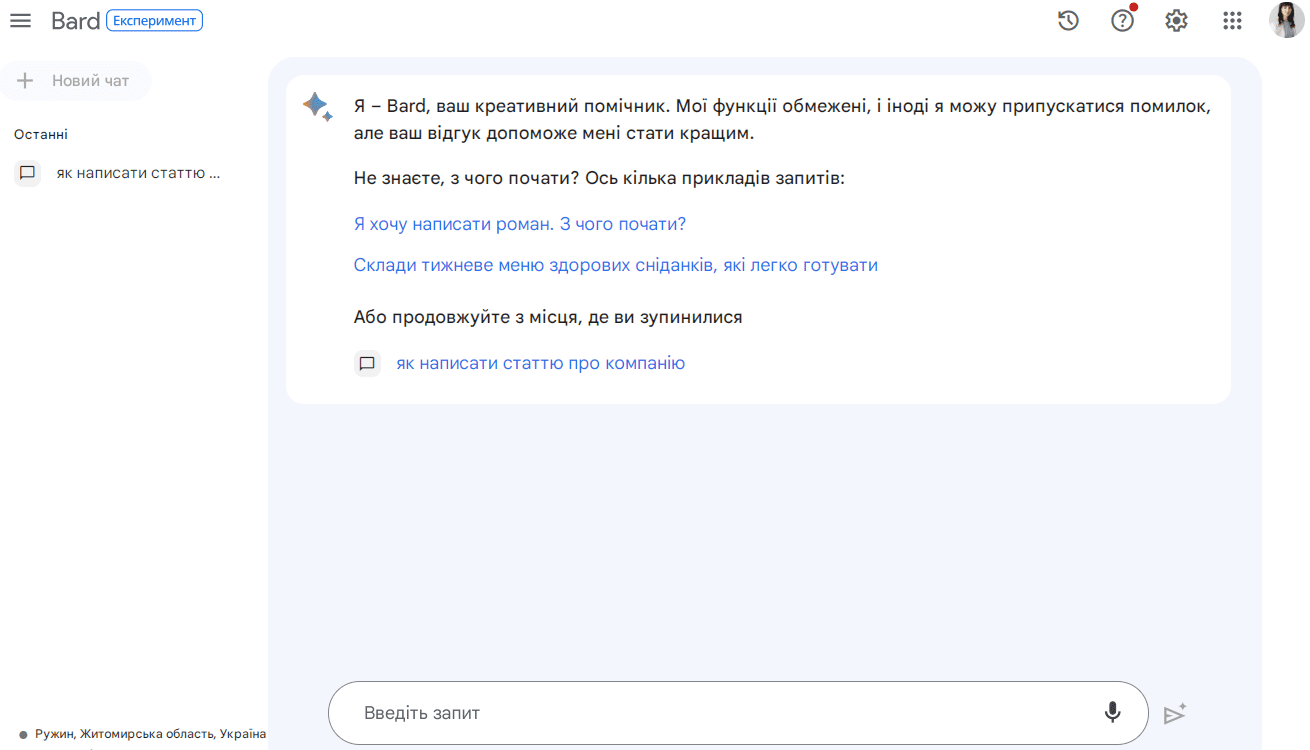This screenshot has width=1310, height=750.
Task: Open the chat history icon
Action: click(x=1068, y=20)
